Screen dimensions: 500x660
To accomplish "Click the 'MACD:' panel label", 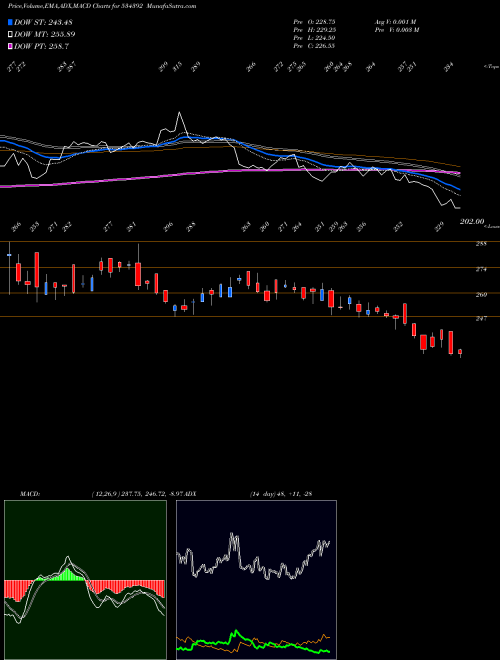I will [30, 494].
